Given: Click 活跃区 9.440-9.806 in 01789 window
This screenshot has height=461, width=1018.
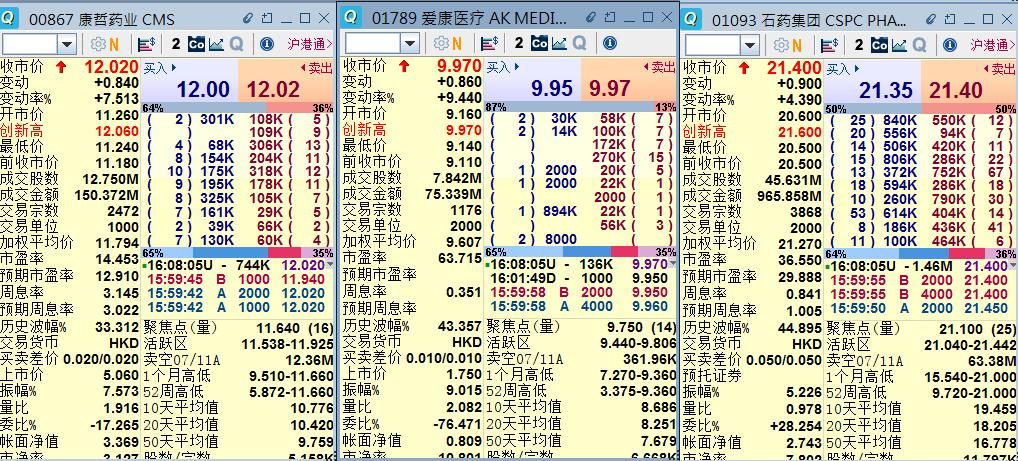Looking at the screenshot, I should pyautogui.click(x=580, y=343).
